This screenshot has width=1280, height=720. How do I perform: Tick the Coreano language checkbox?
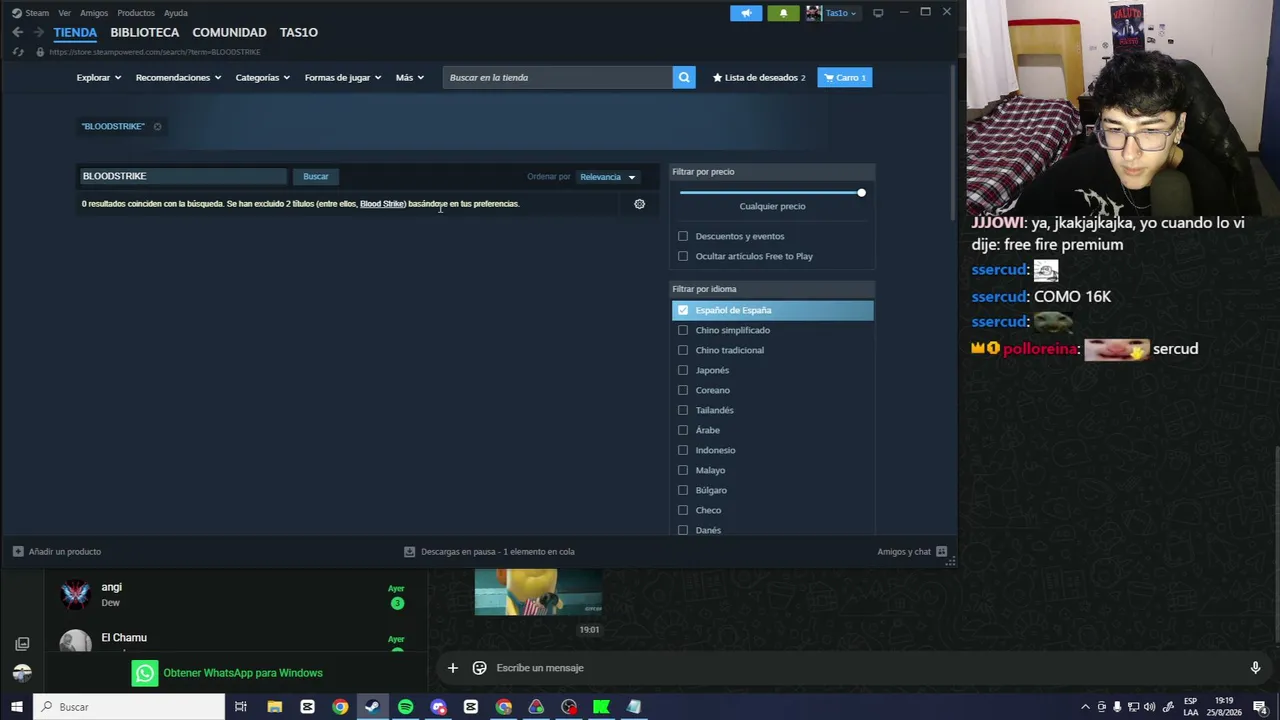coord(683,390)
